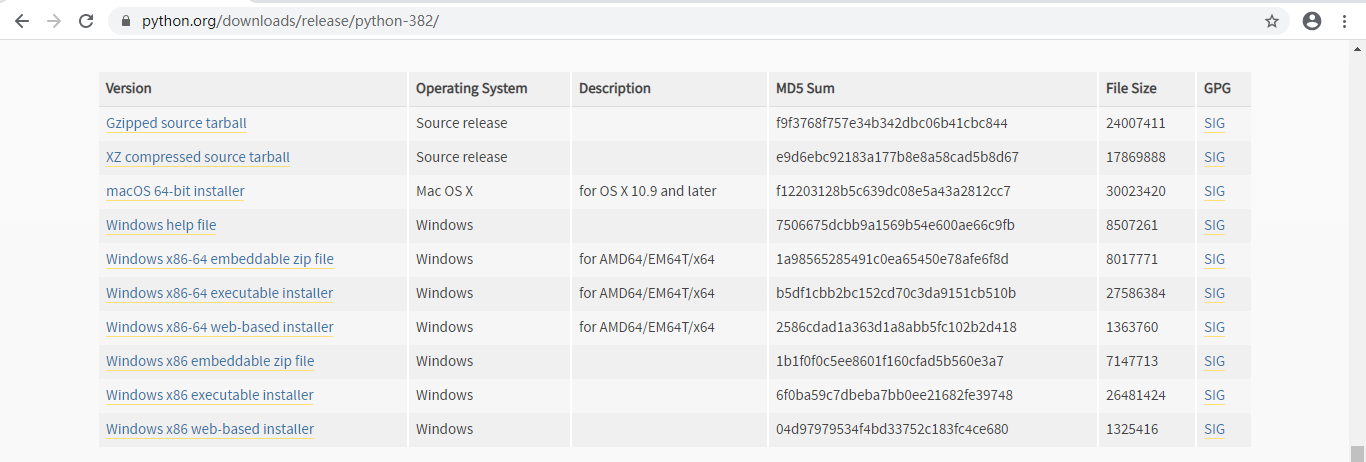
Task: Select MD5 sum f12203128b5c639dc08e5a43a2812cc7
Action: [x=893, y=191]
